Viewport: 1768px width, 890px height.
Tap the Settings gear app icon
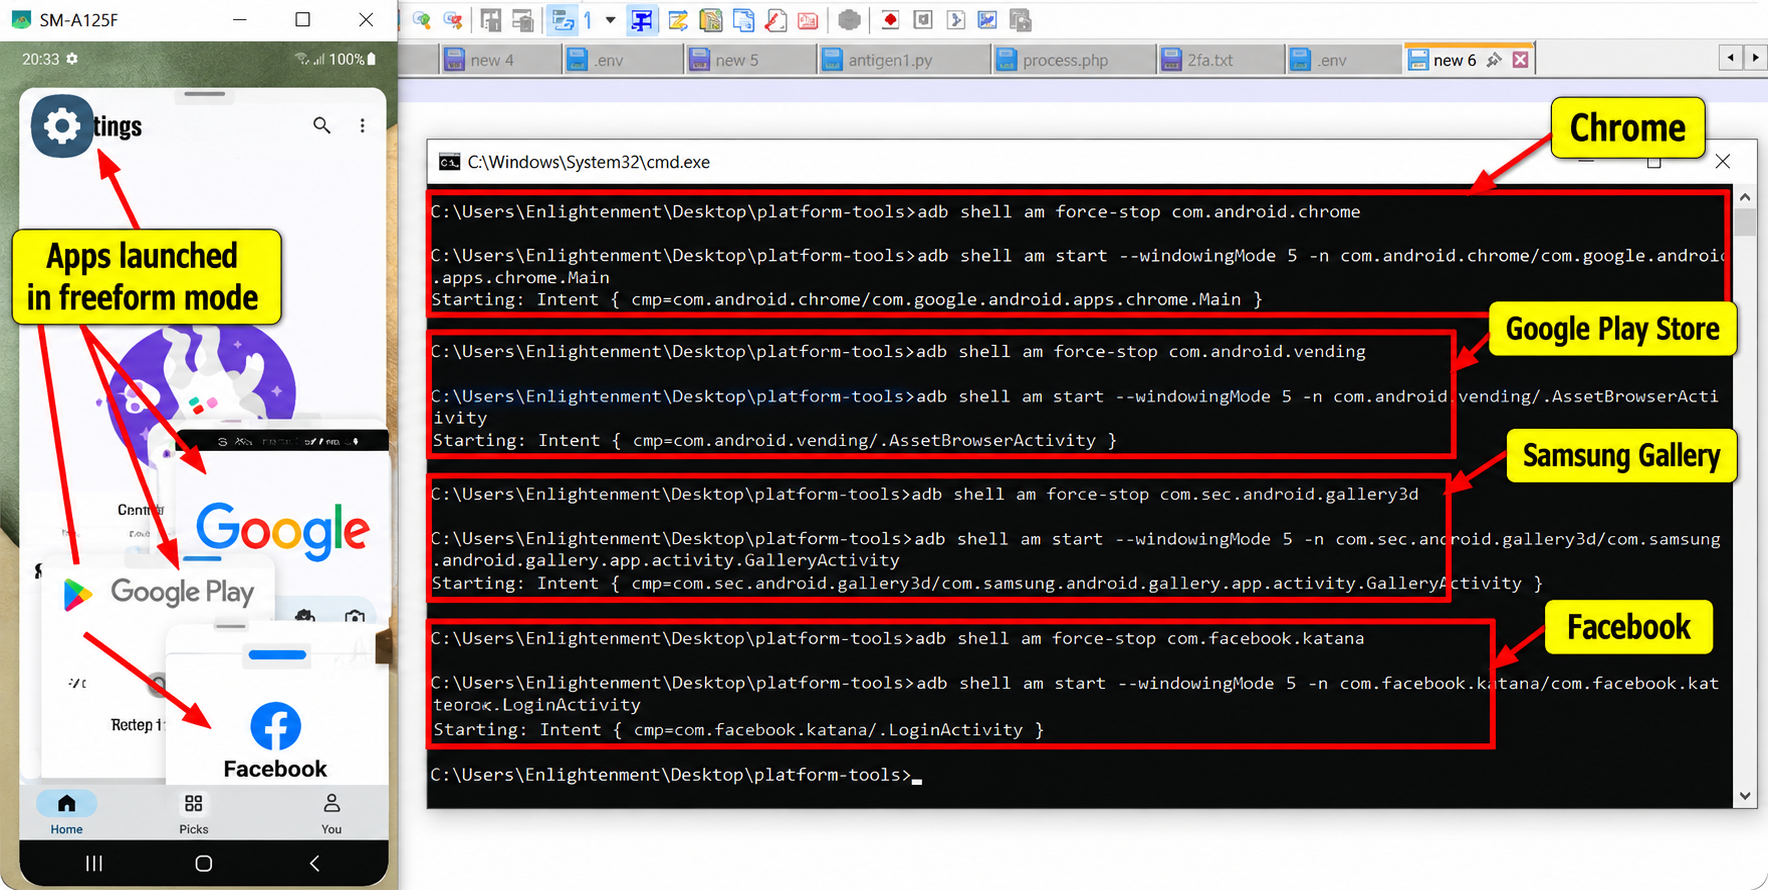(x=62, y=126)
